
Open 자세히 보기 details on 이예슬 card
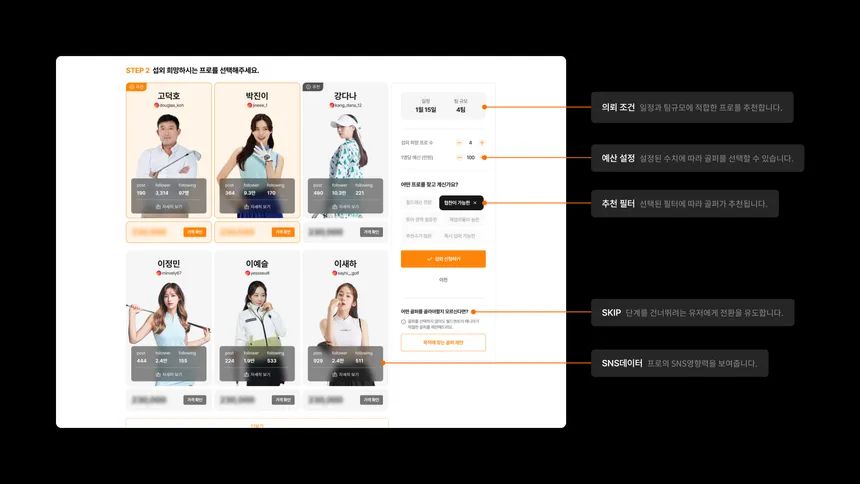click(257, 374)
